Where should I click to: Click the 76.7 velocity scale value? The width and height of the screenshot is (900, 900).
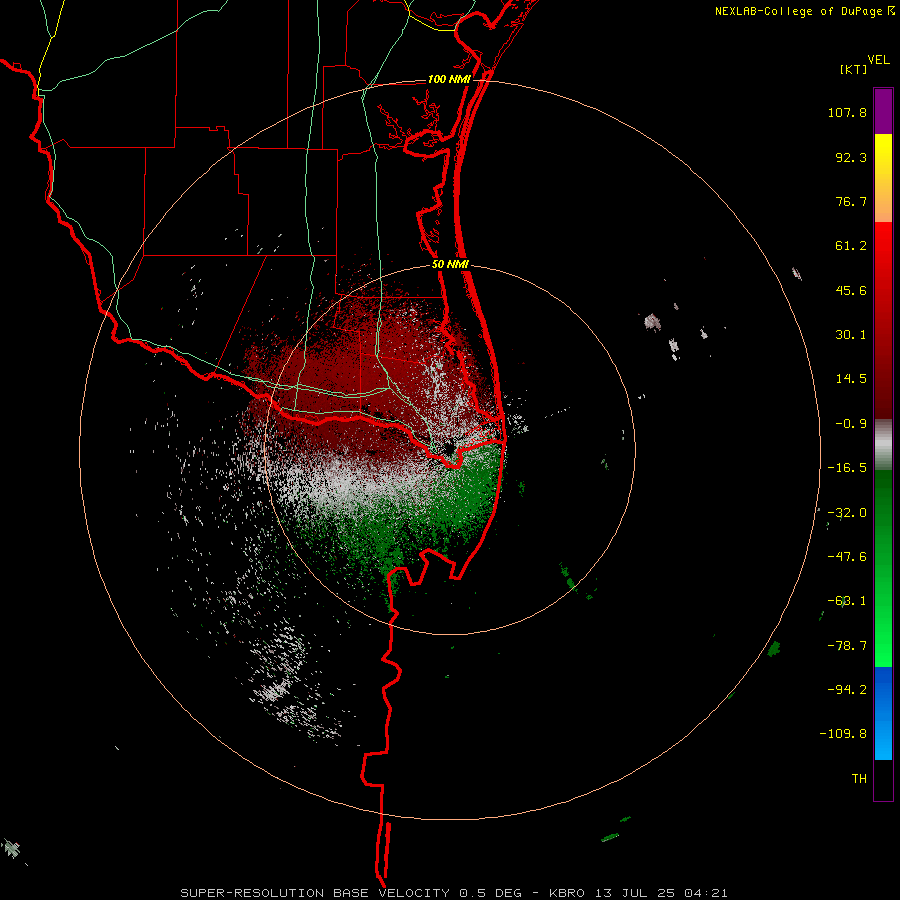(851, 201)
